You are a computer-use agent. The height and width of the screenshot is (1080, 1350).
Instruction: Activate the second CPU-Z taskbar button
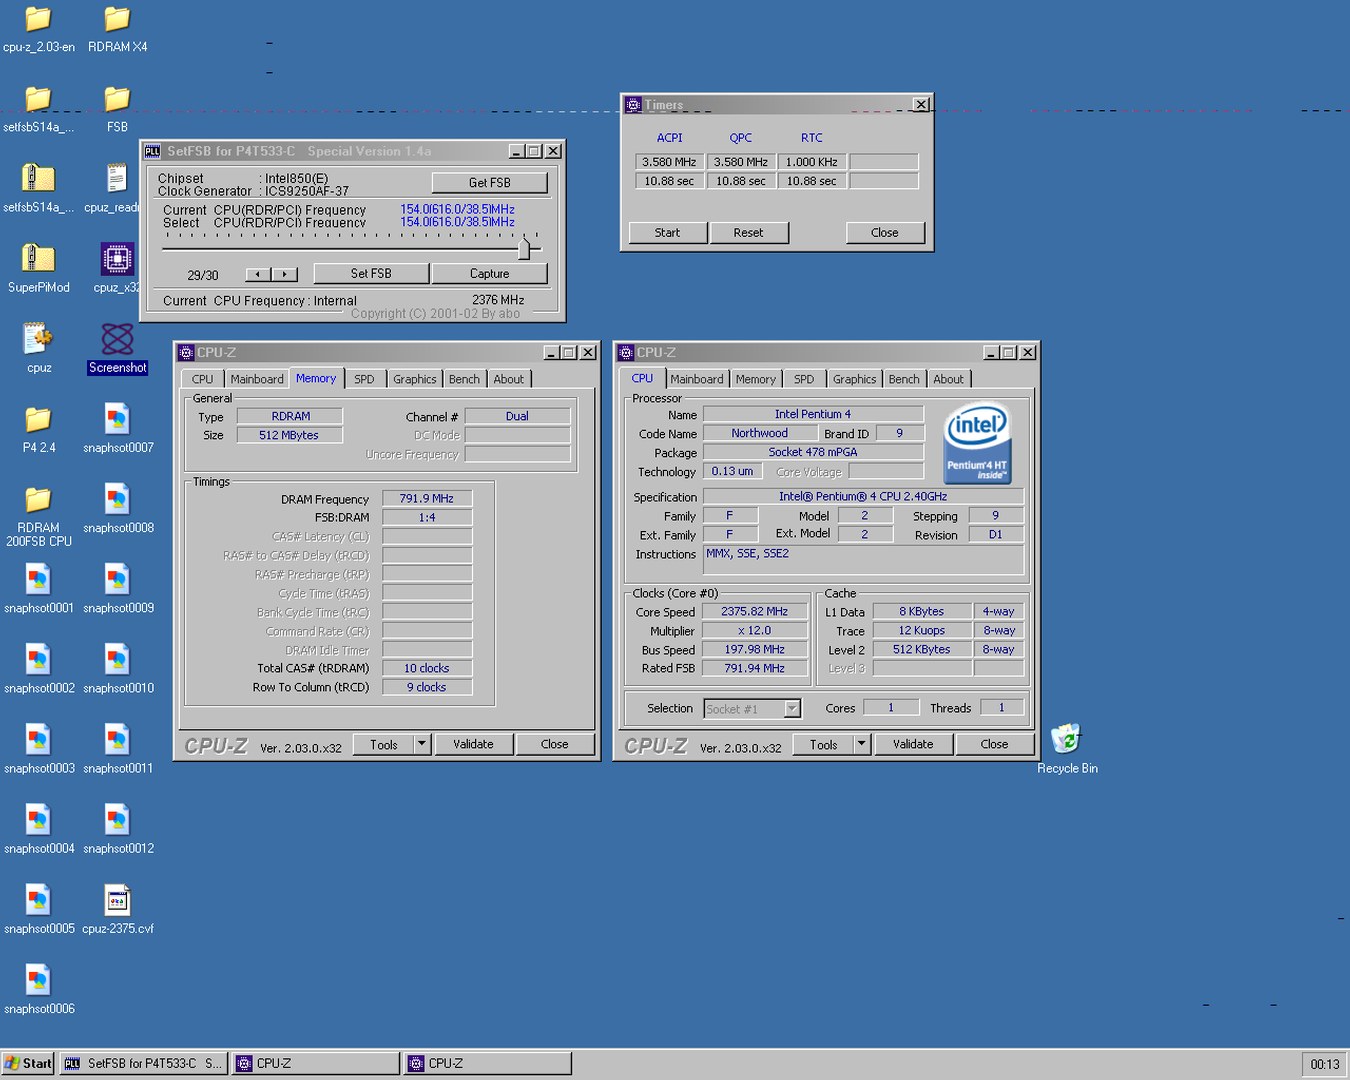[488, 1063]
